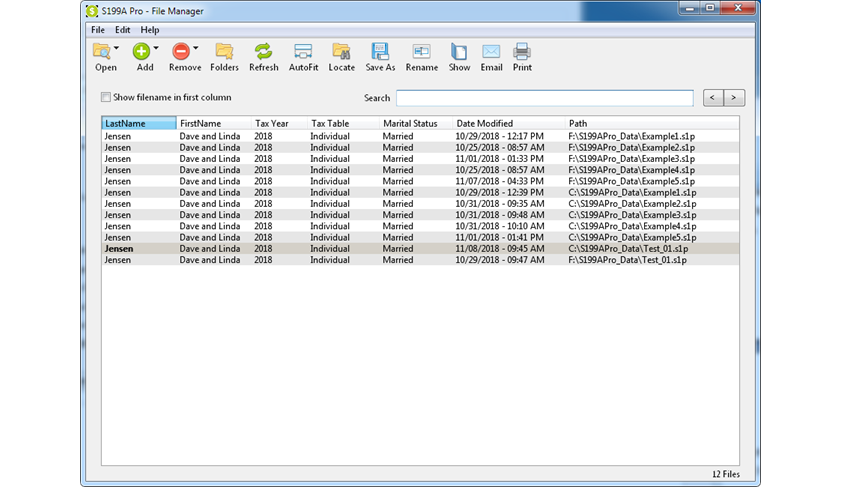Screen dimensions: 842x487
Task: Select row with path C:\S199APro_Data\Example4.s1p
Action: coord(420,227)
